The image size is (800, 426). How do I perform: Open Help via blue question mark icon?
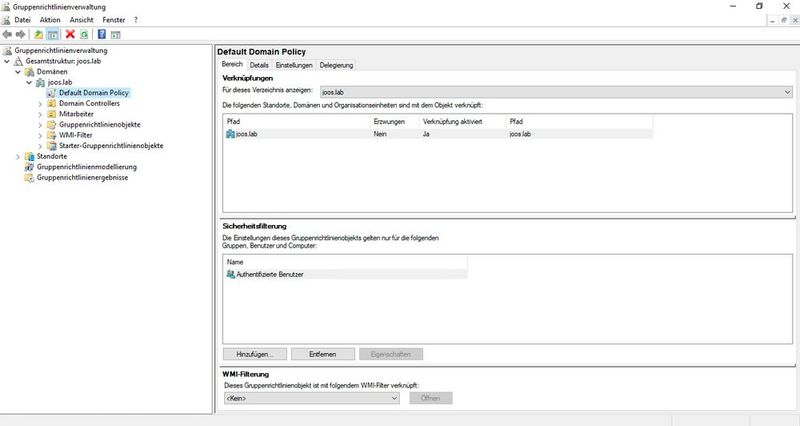[102, 34]
